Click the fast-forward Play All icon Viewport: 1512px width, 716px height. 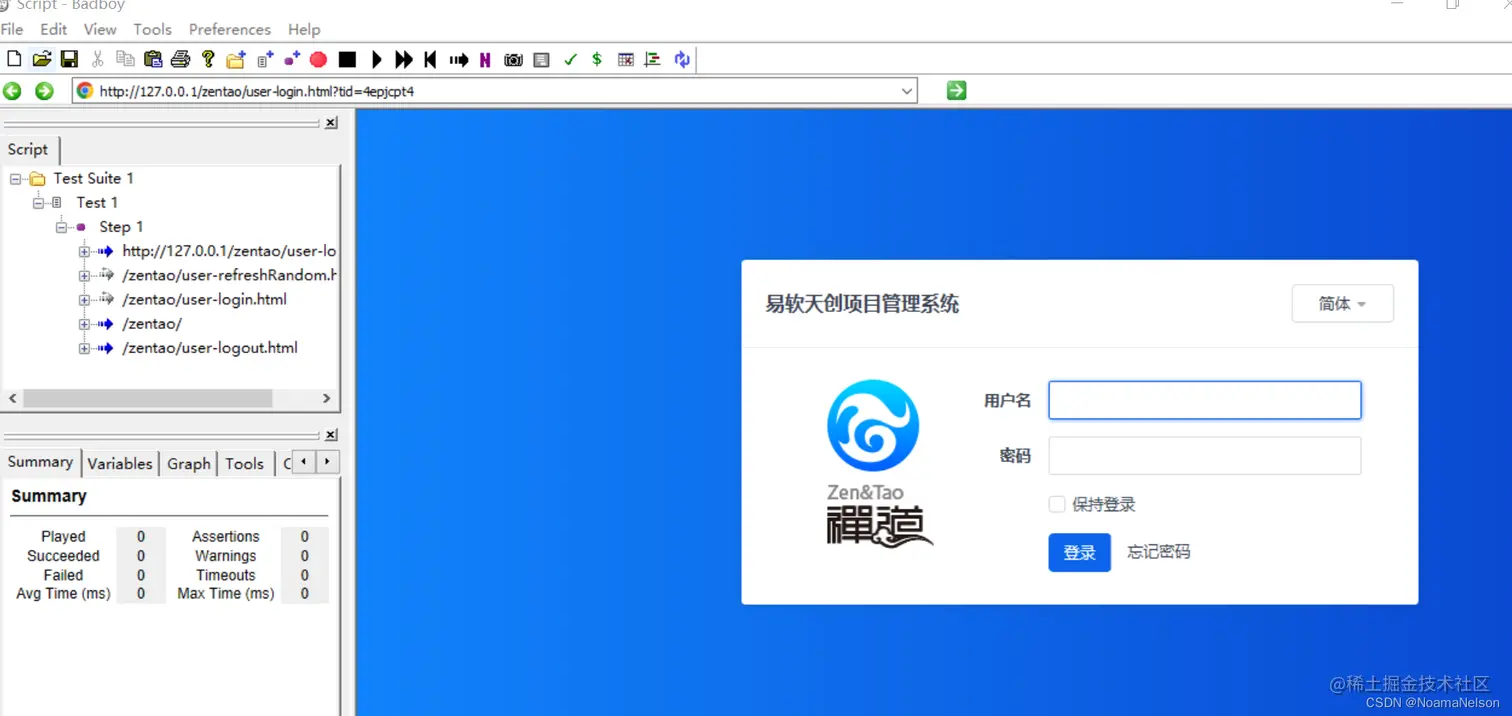[x=403, y=59]
